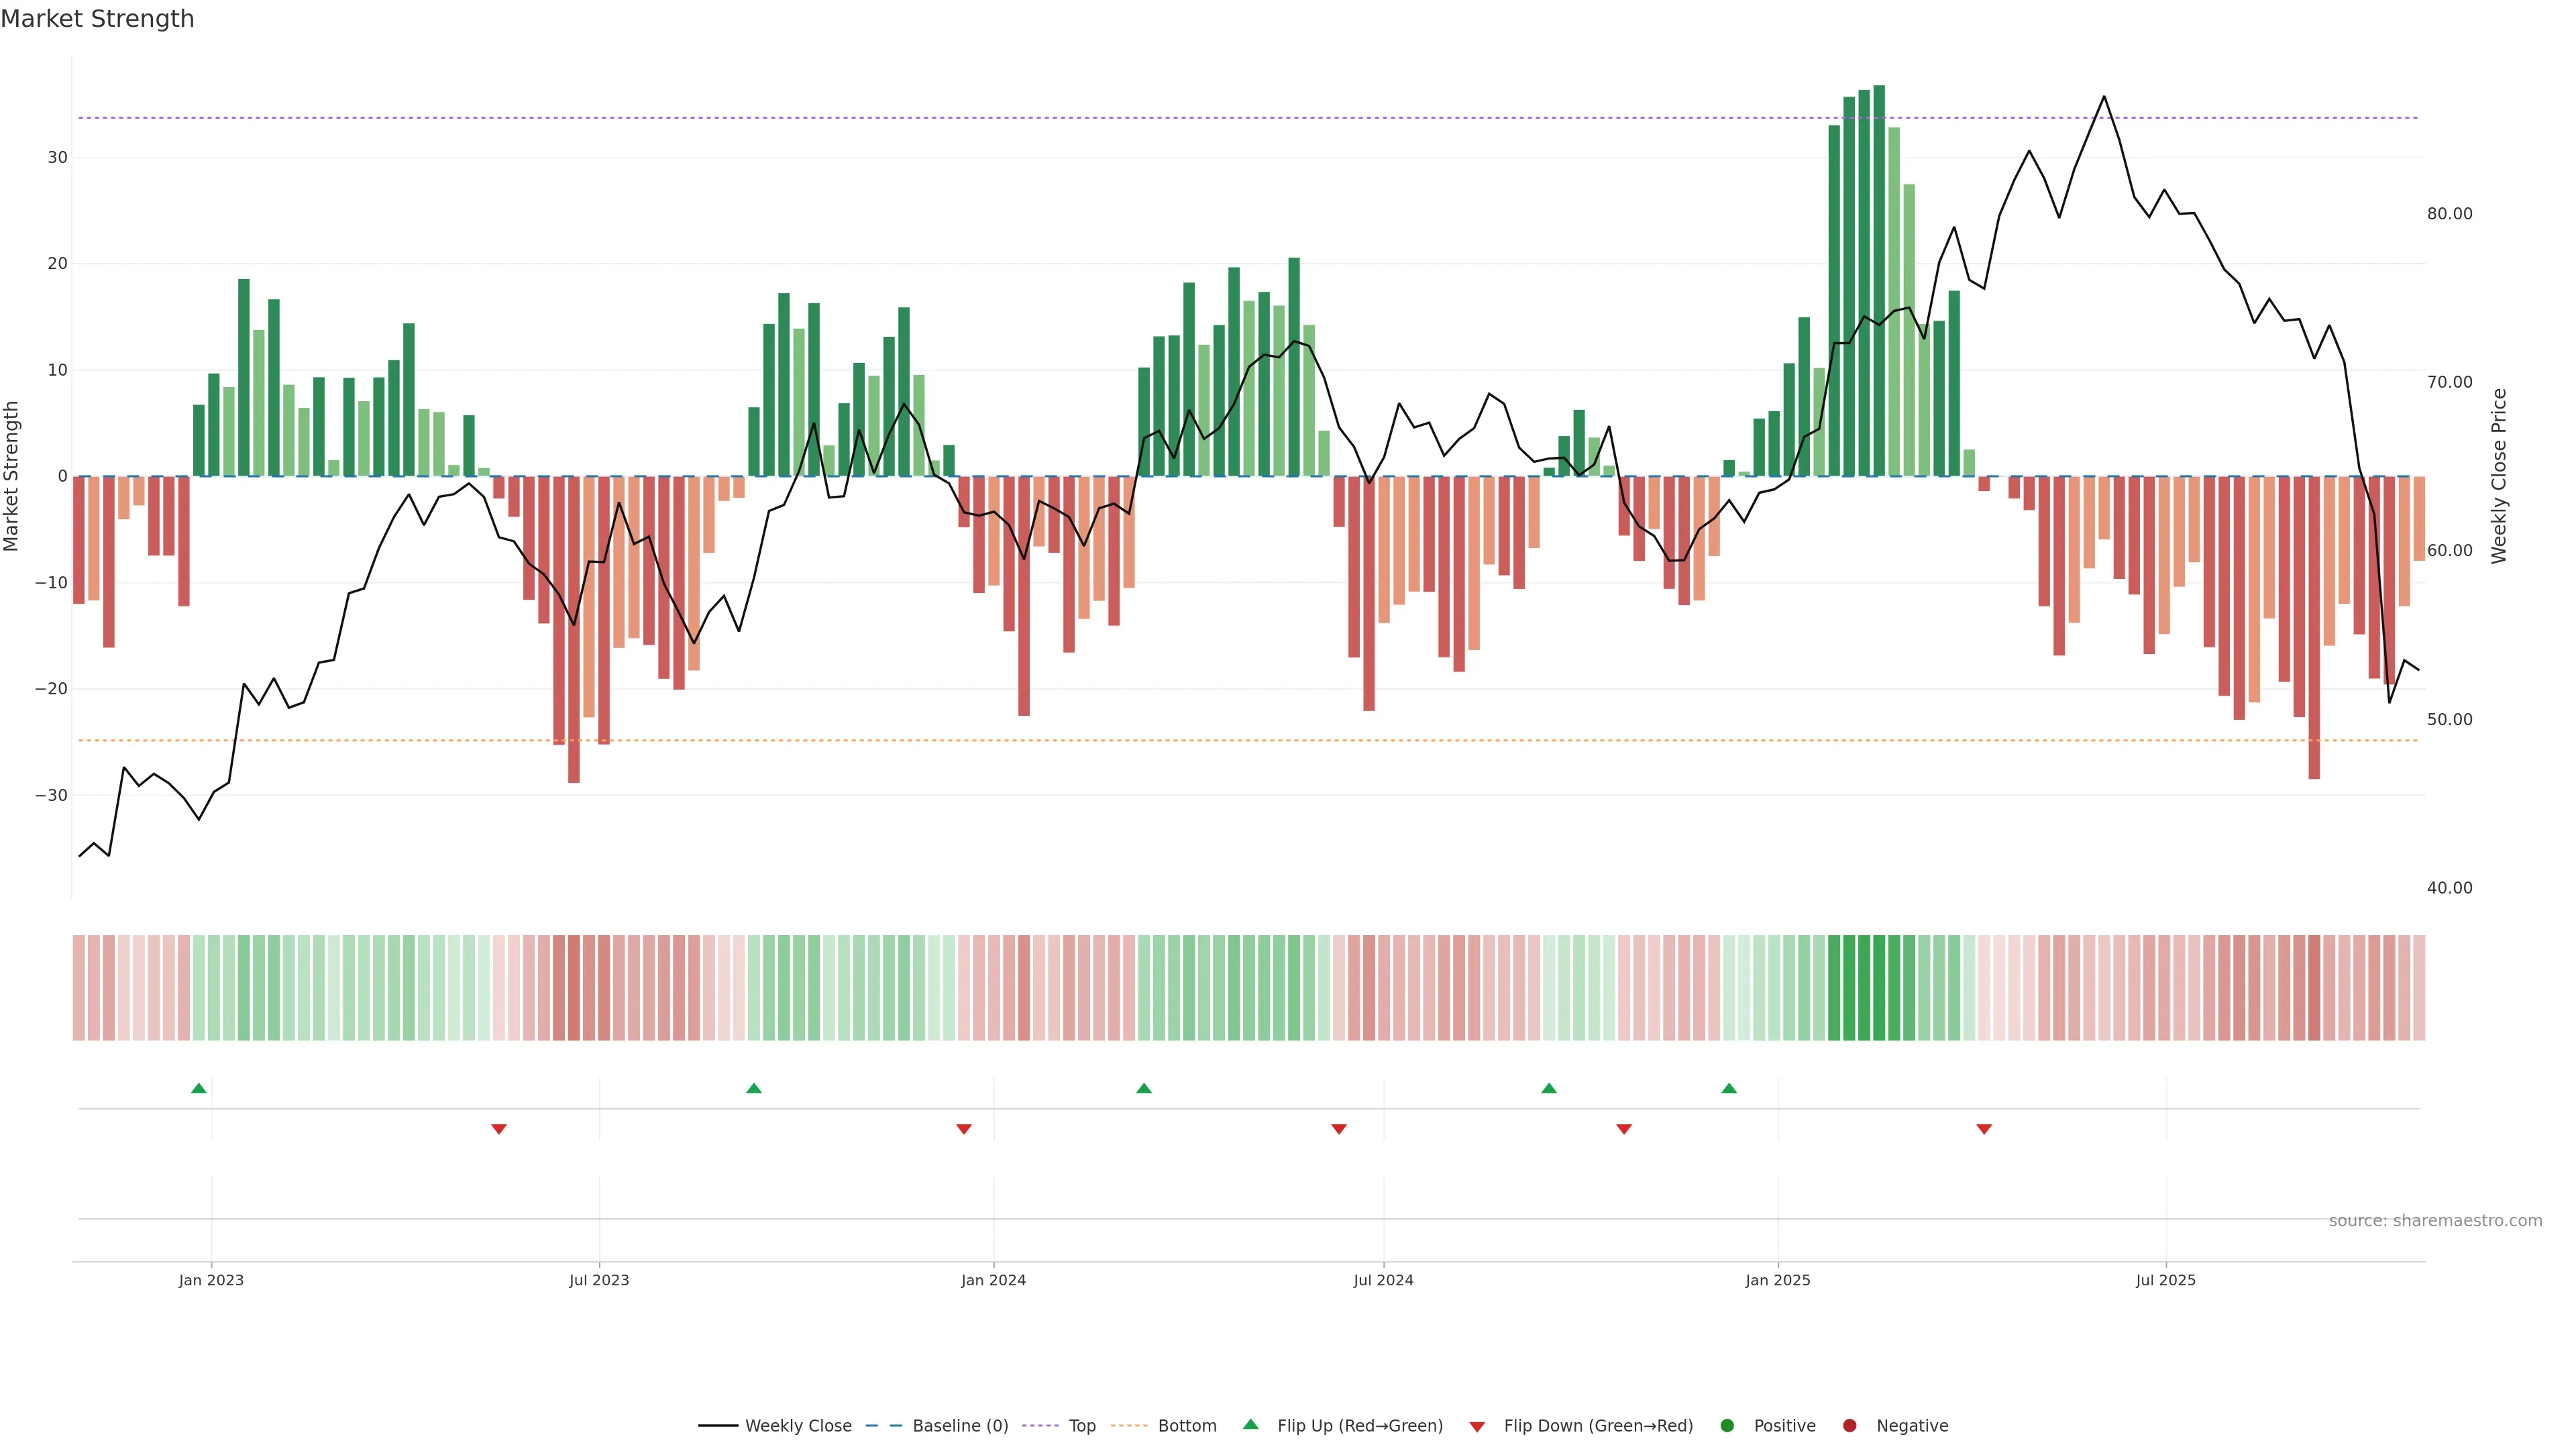Click the green flip-up marker before Jan 2023
2576x1449 pixels.
(199, 1088)
